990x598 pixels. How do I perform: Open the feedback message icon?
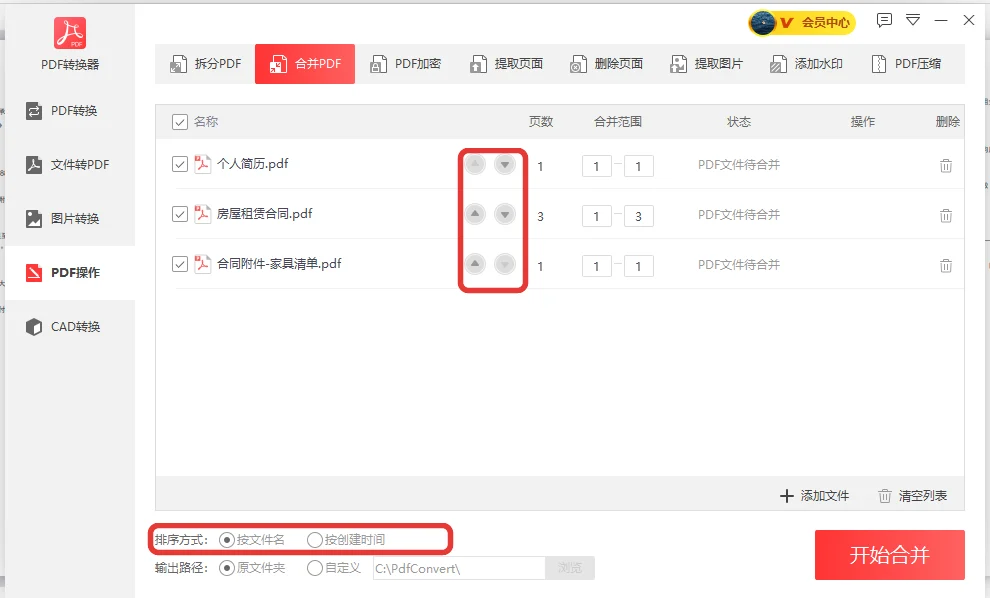pyautogui.click(x=884, y=20)
